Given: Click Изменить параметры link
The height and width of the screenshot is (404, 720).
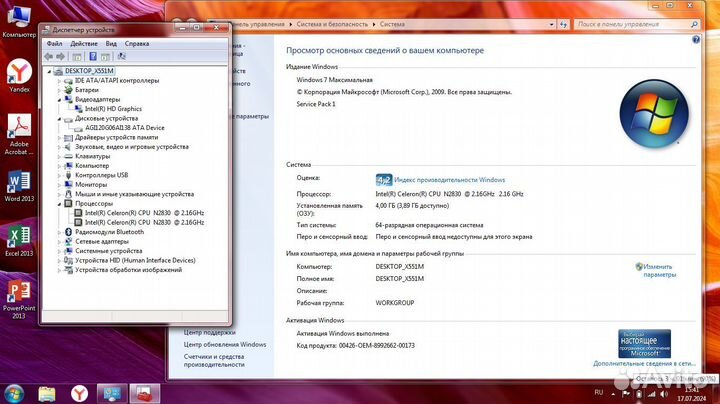Looking at the screenshot, I should [x=658, y=271].
